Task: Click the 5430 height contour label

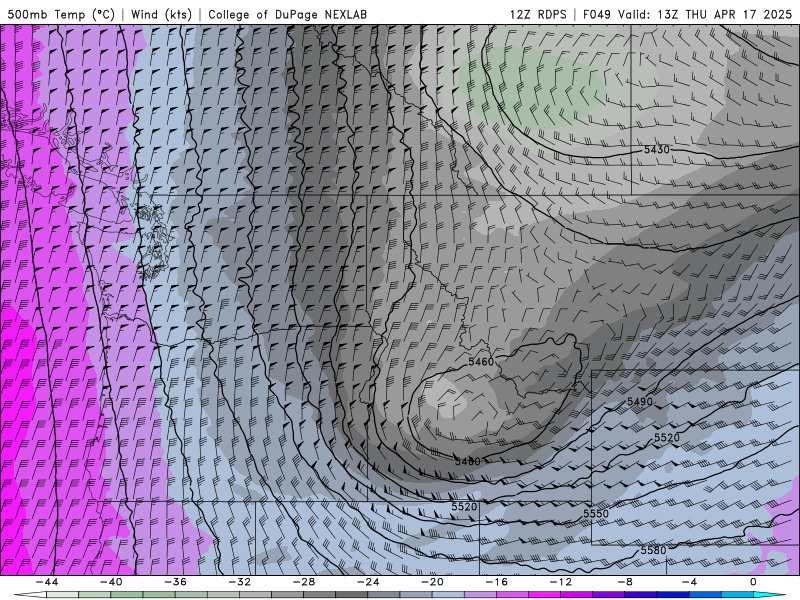Action: point(656,149)
